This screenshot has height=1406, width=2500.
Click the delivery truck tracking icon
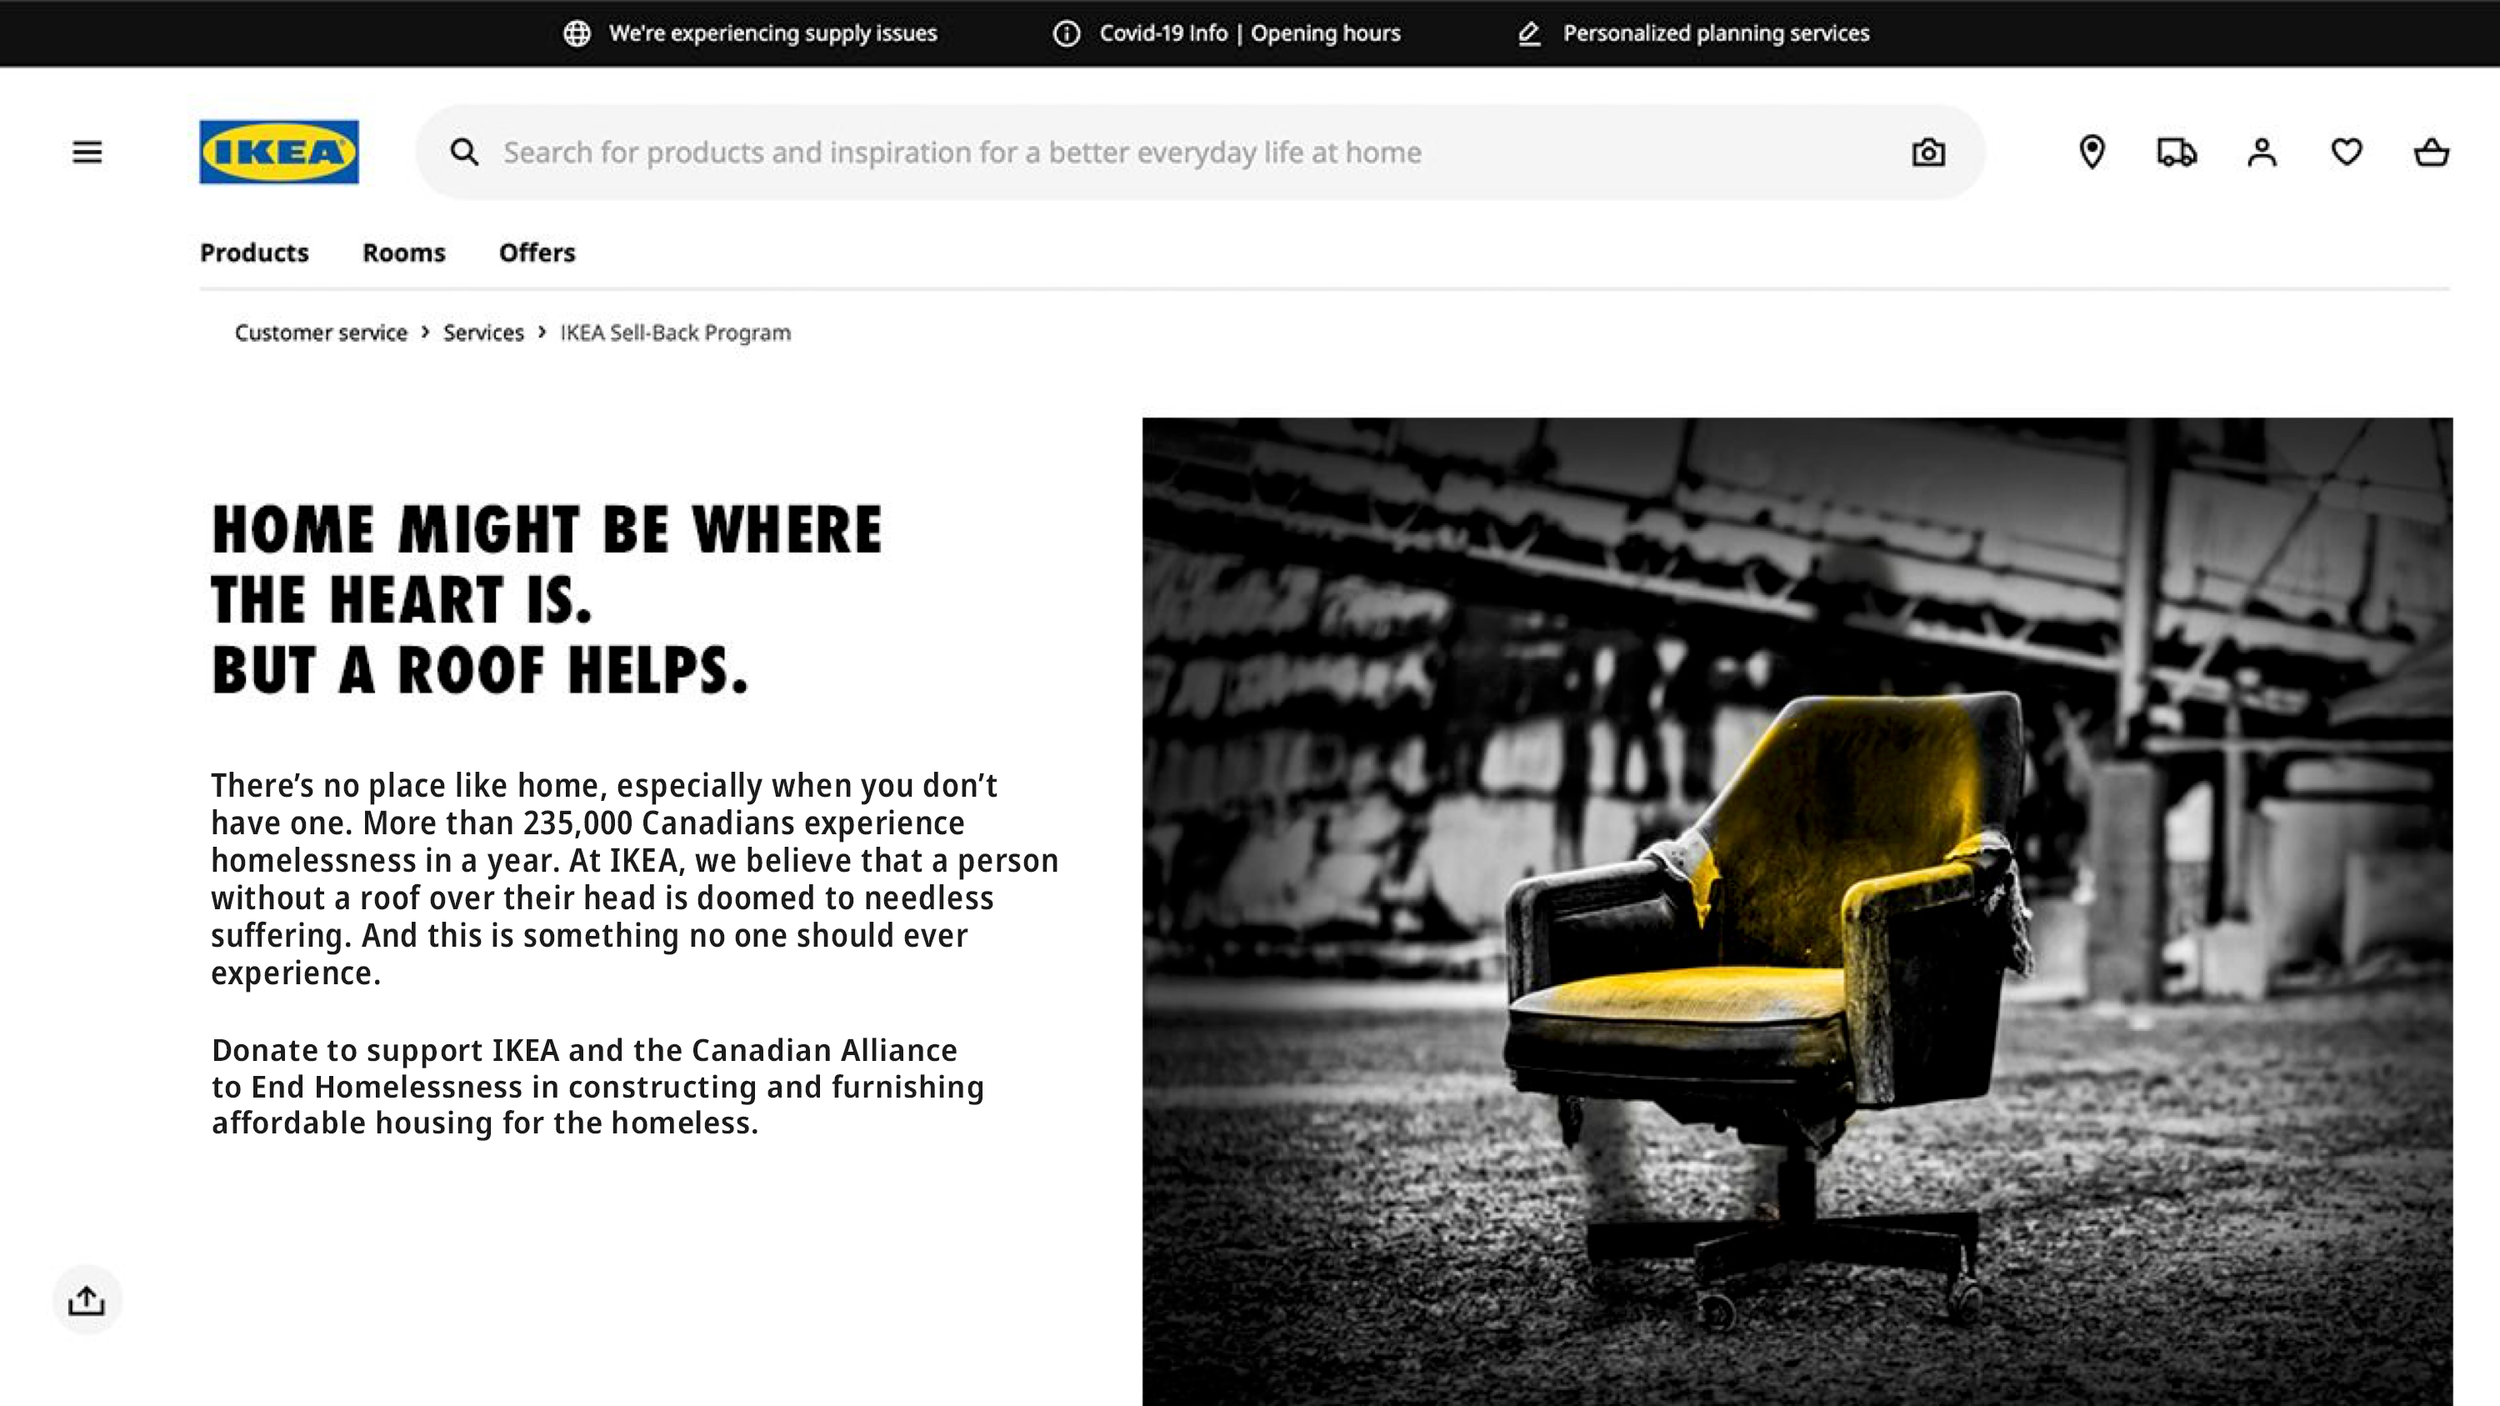tap(2176, 152)
